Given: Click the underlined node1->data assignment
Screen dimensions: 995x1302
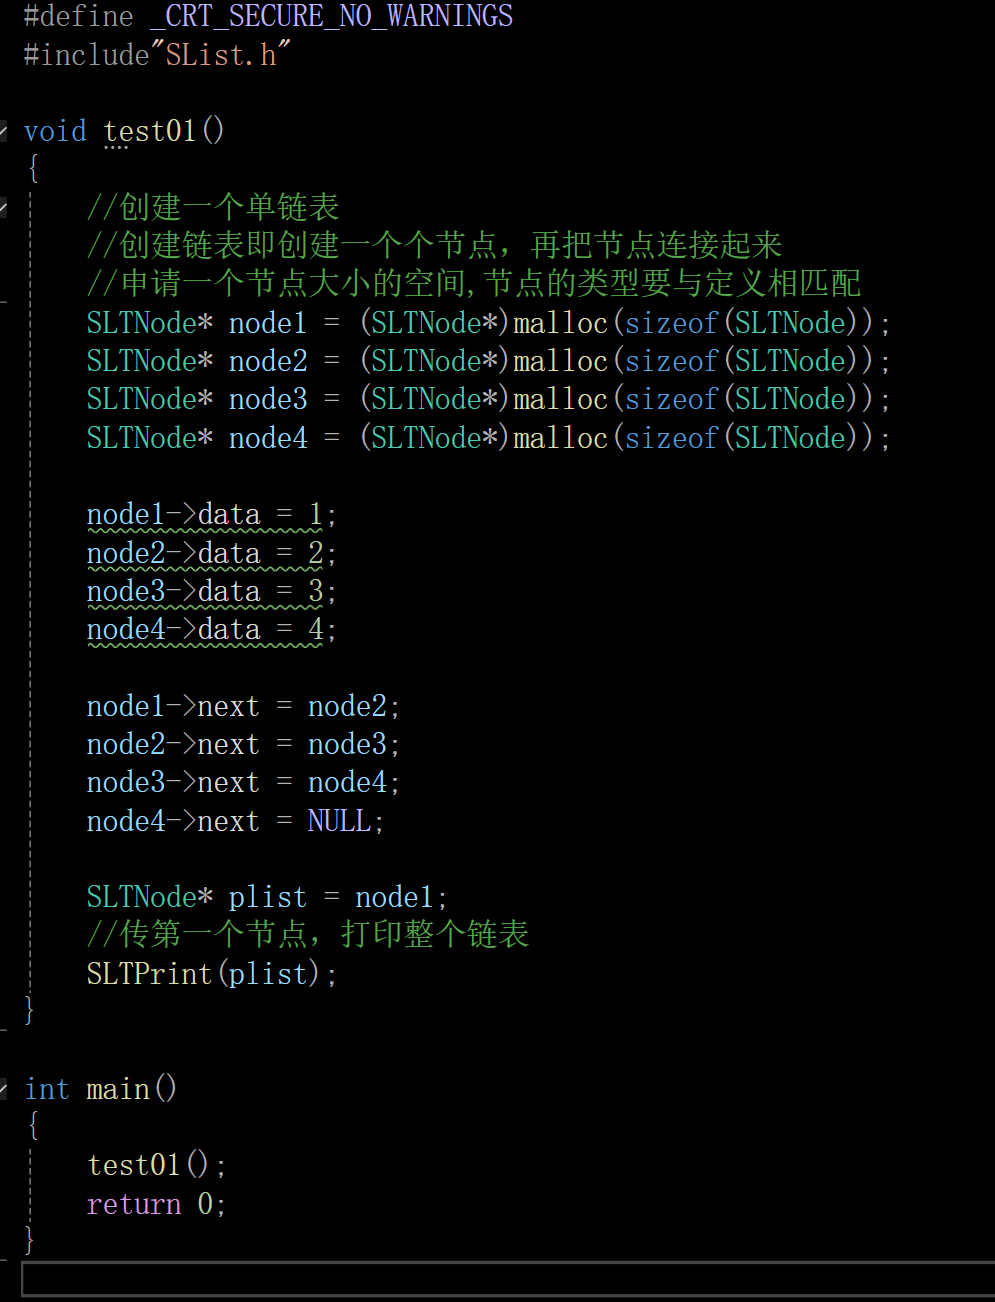Looking at the screenshot, I should [211, 515].
